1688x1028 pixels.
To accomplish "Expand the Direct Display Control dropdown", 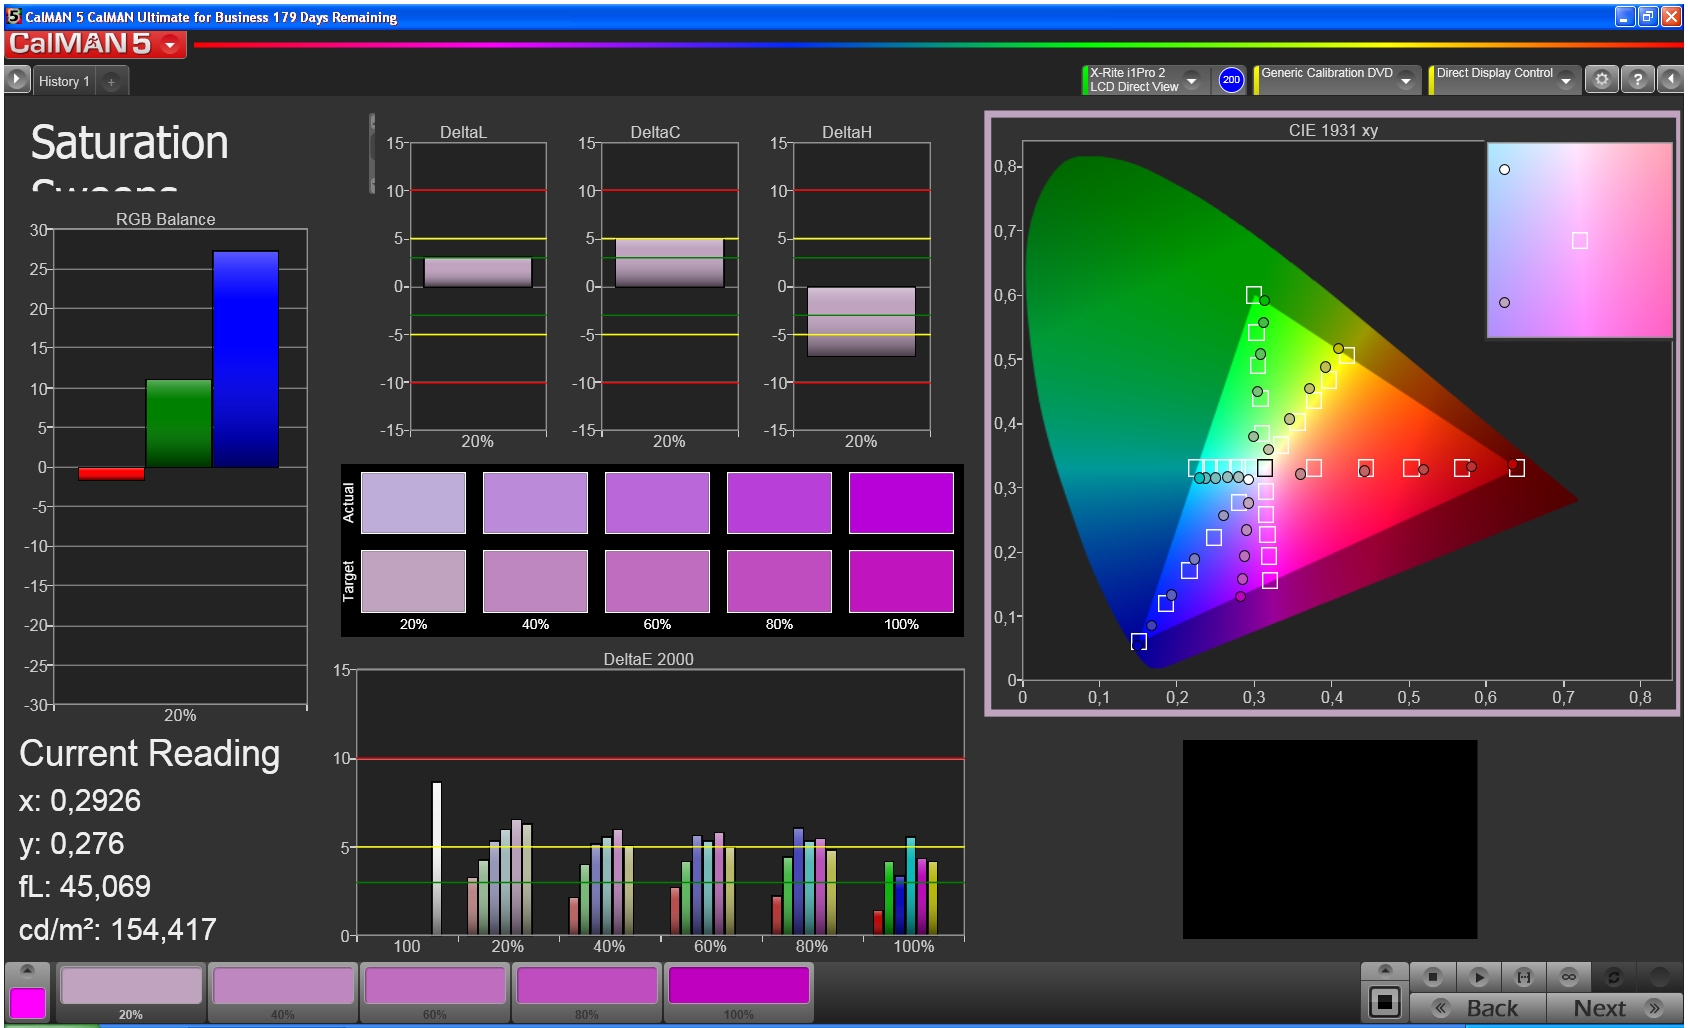I will pos(1566,81).
